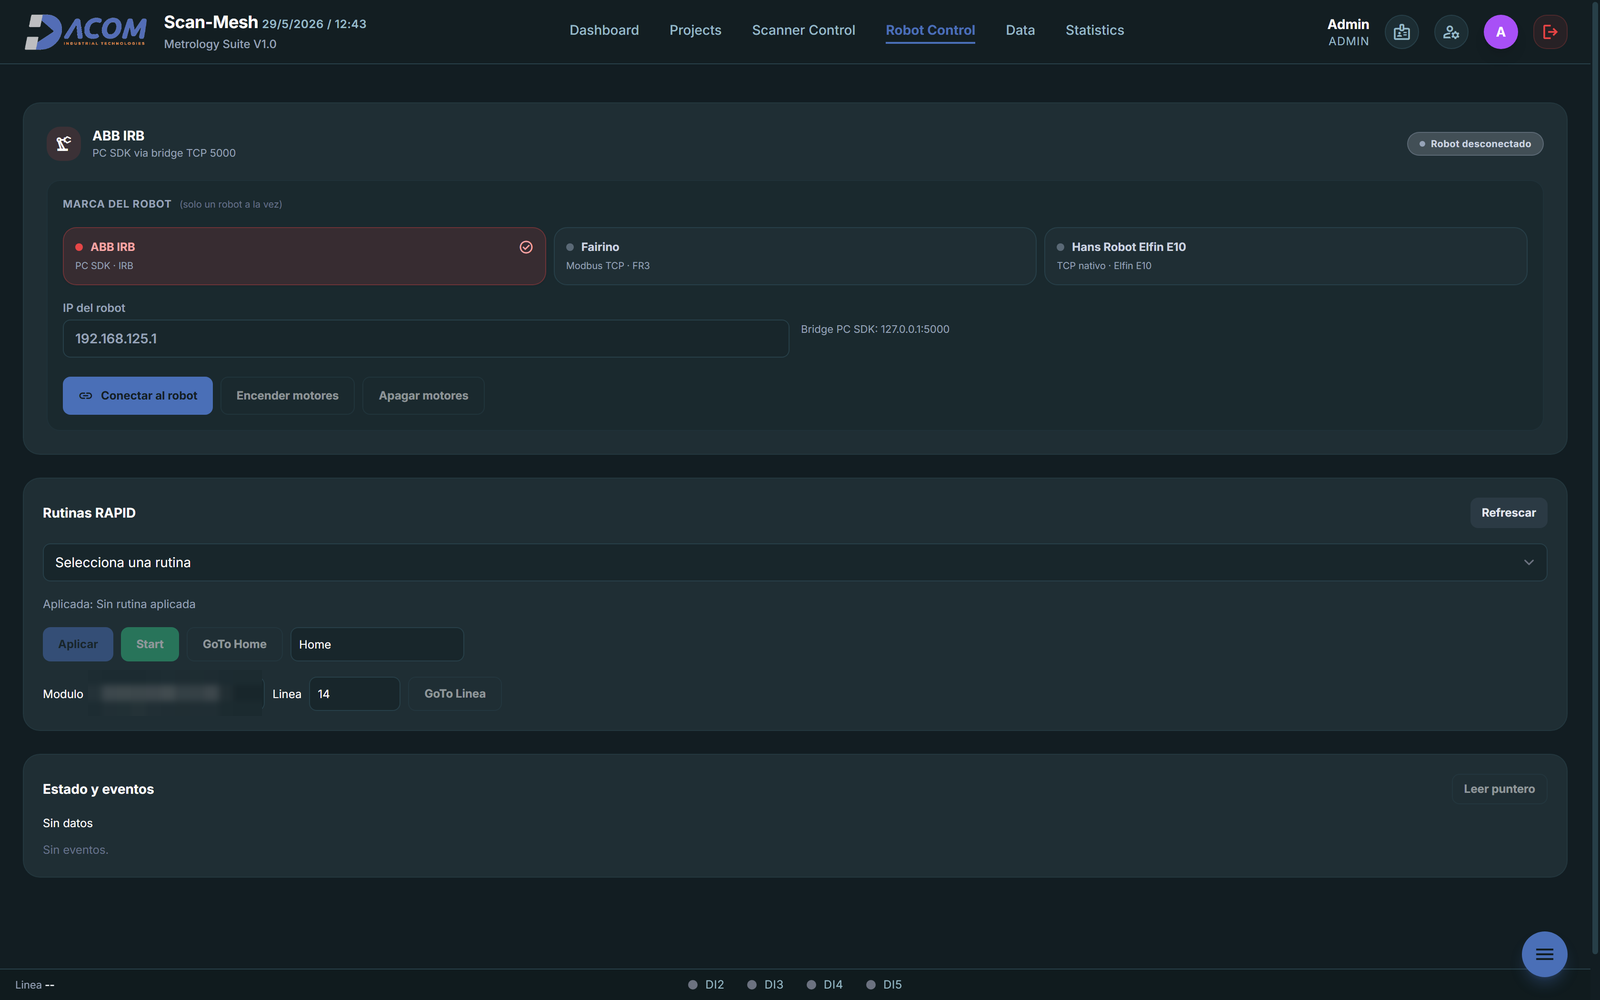Click the Linea -- status bar entry

coord(35,985)
